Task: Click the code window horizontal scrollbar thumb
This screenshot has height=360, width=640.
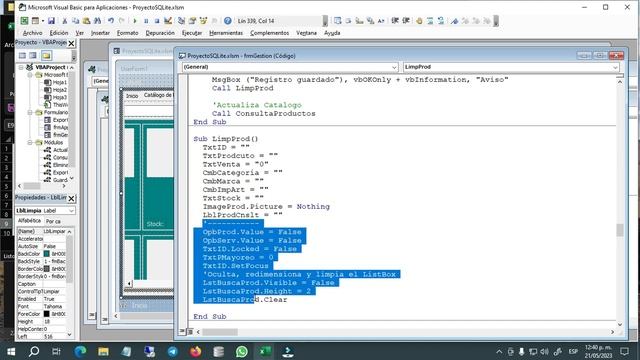Action: coord(220,332)
